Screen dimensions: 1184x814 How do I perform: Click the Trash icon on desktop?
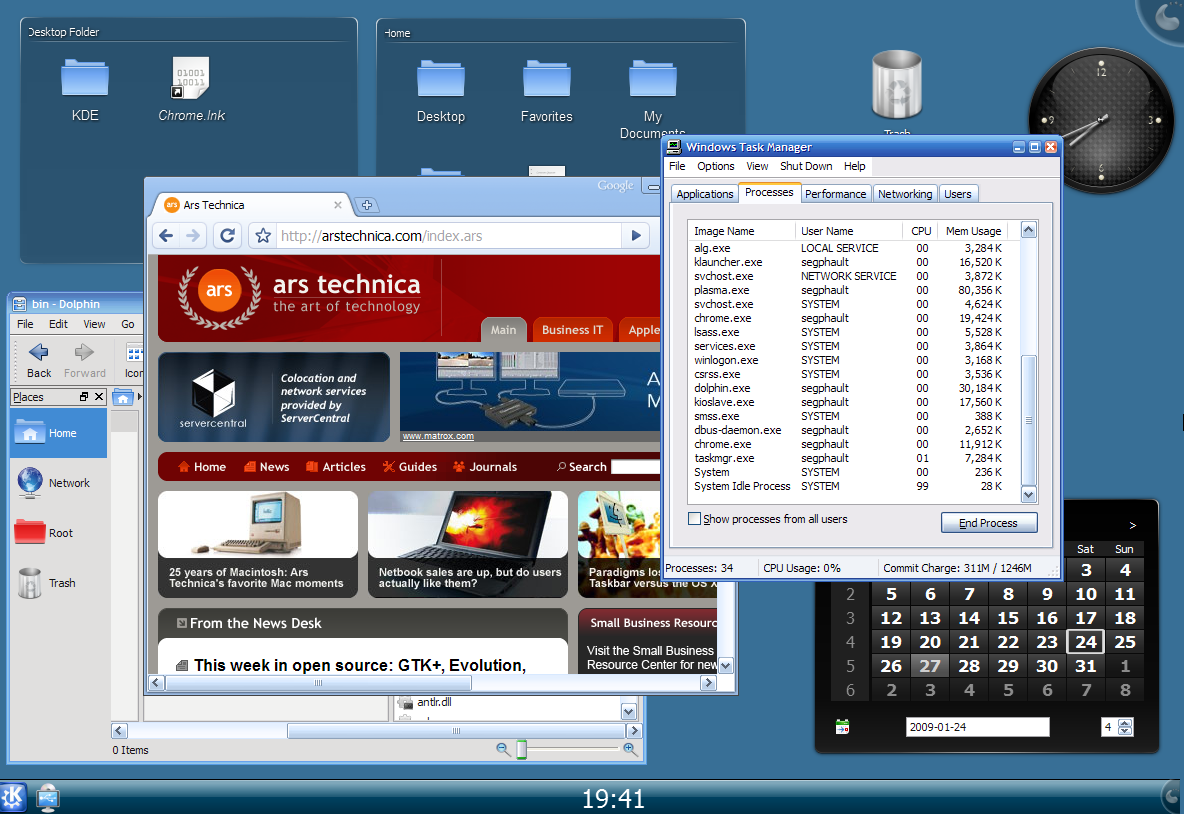click(x=897, y=85)
